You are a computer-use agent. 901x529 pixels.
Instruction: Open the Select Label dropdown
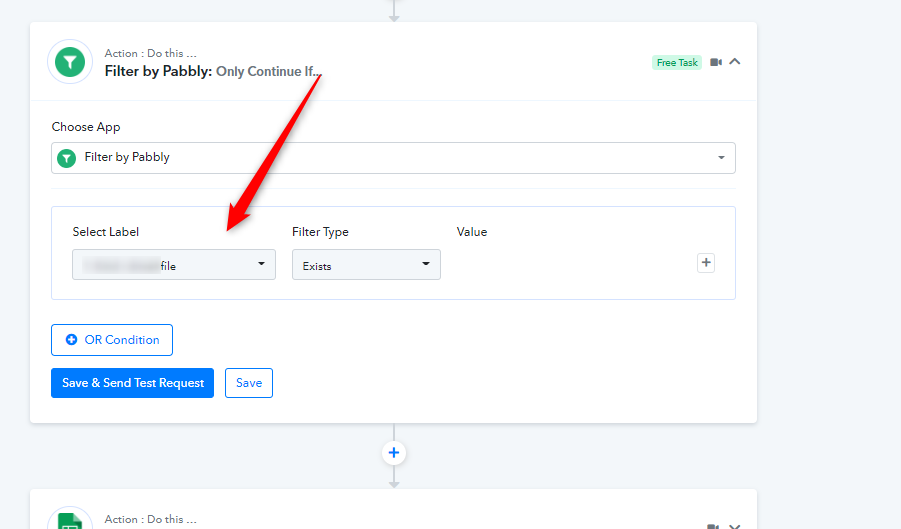tap(174, 265)
